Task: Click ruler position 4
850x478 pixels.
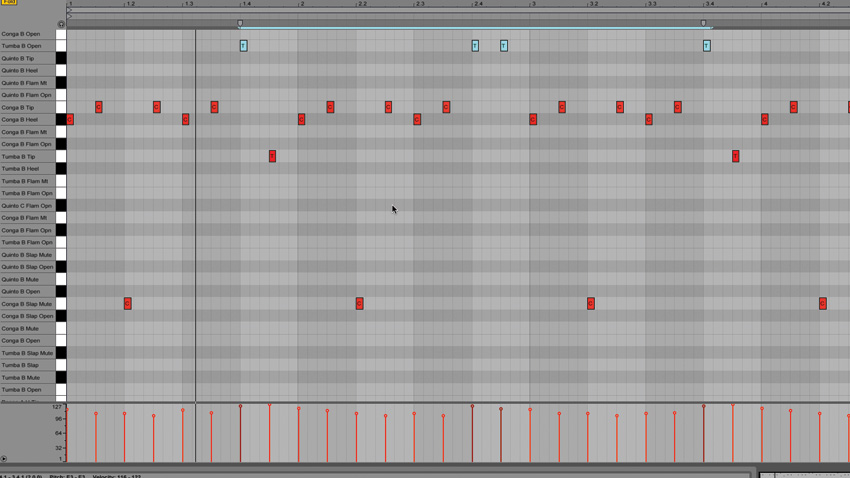Action: (x=765, y=4)
